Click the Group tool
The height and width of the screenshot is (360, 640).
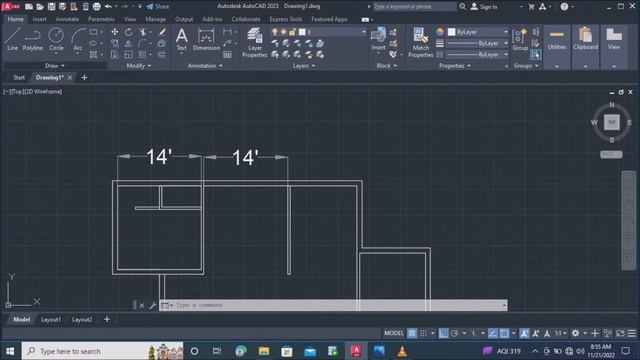click(520, 39)
